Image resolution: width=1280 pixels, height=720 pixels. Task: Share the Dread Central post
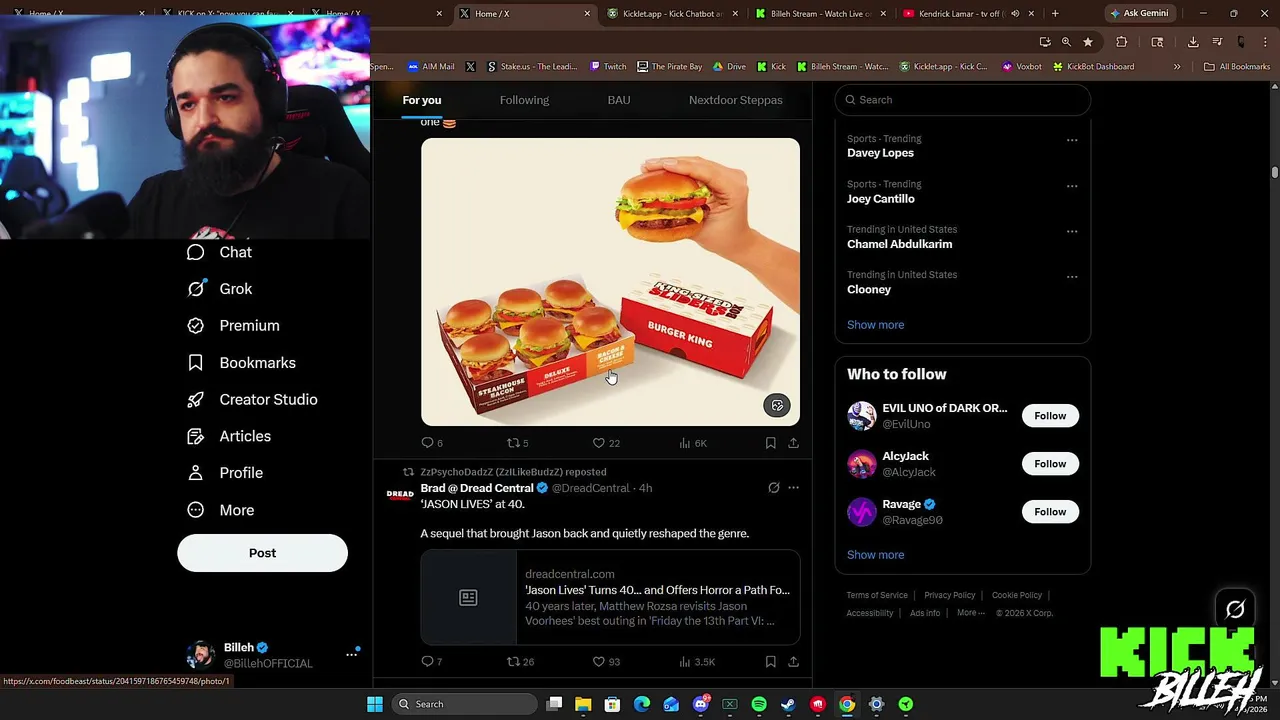point(793,662)
